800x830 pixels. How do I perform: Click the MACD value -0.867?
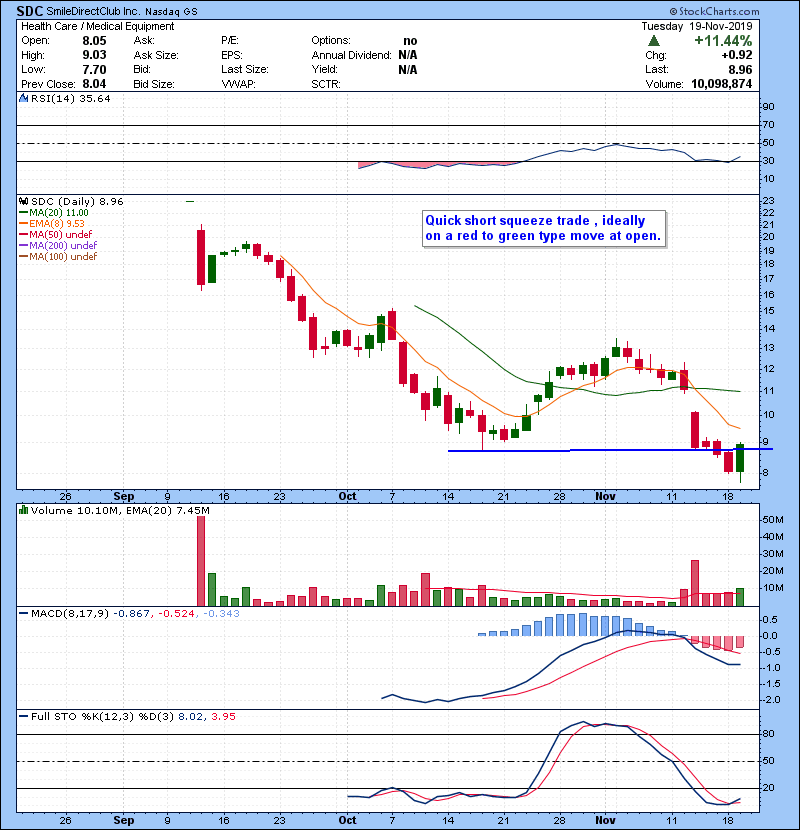point(132,614)
